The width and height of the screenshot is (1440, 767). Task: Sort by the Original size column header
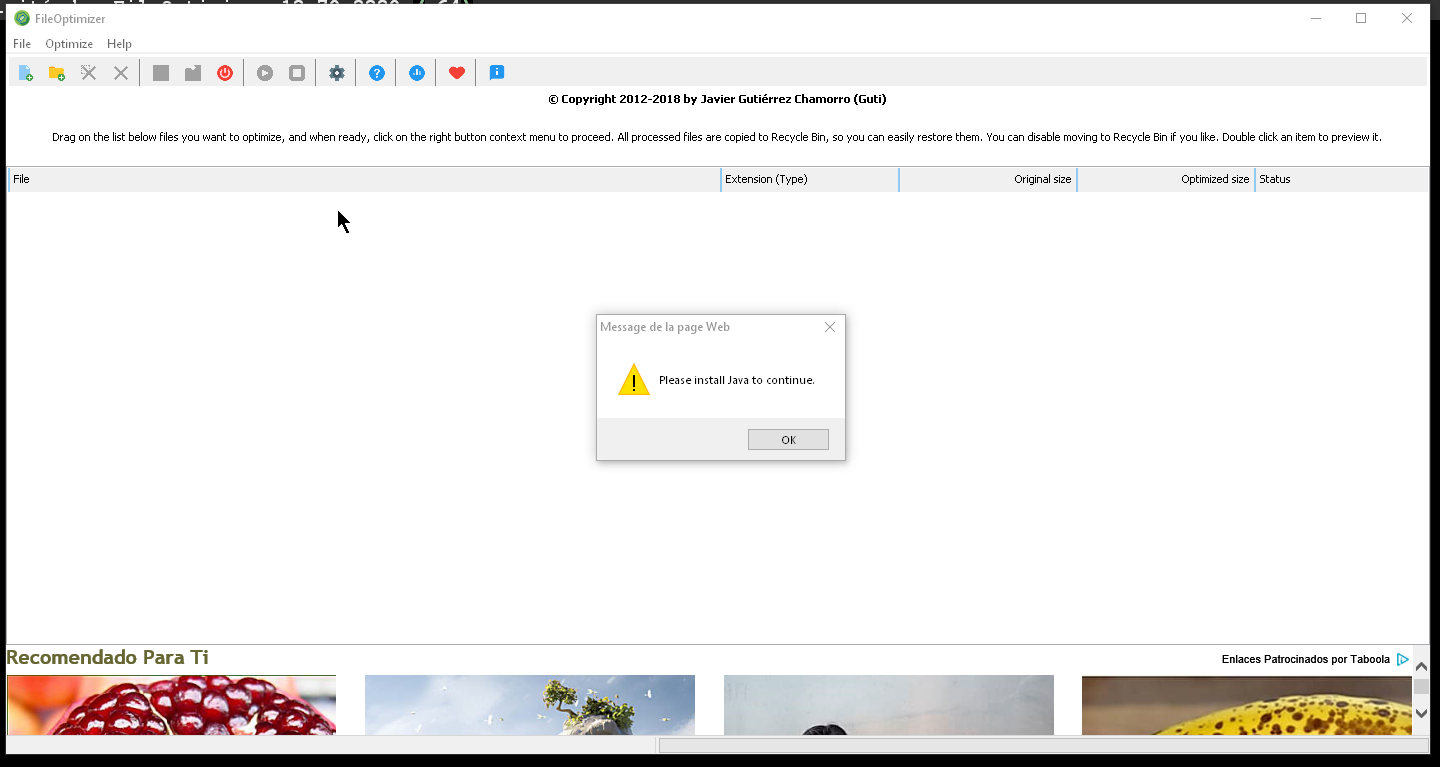(x=987, y=180)
